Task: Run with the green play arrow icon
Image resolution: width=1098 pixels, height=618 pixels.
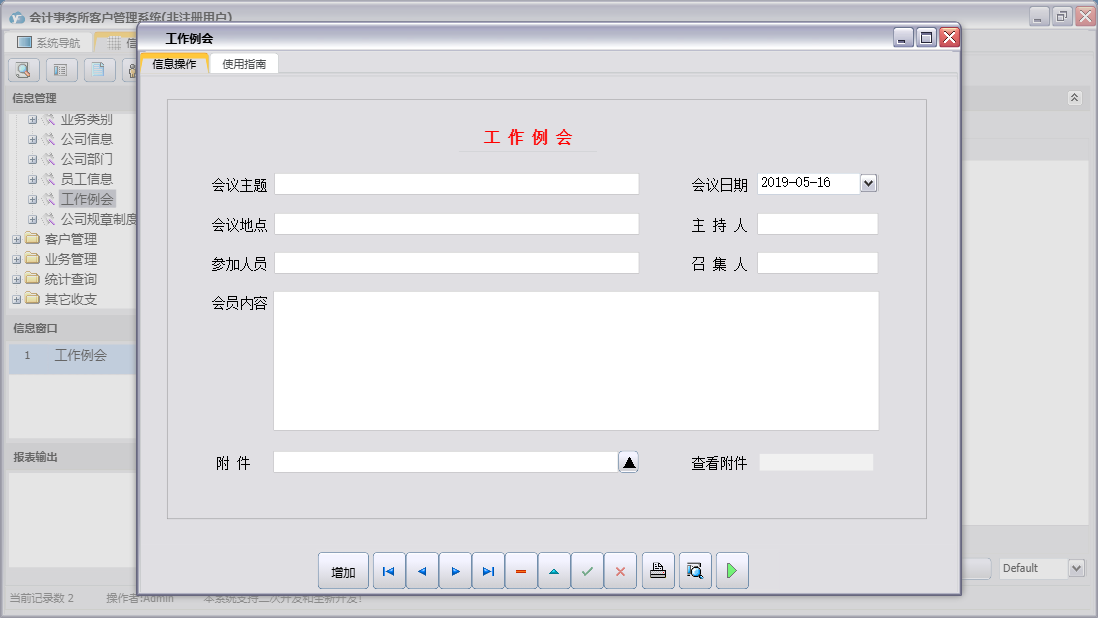Action: 731,570
